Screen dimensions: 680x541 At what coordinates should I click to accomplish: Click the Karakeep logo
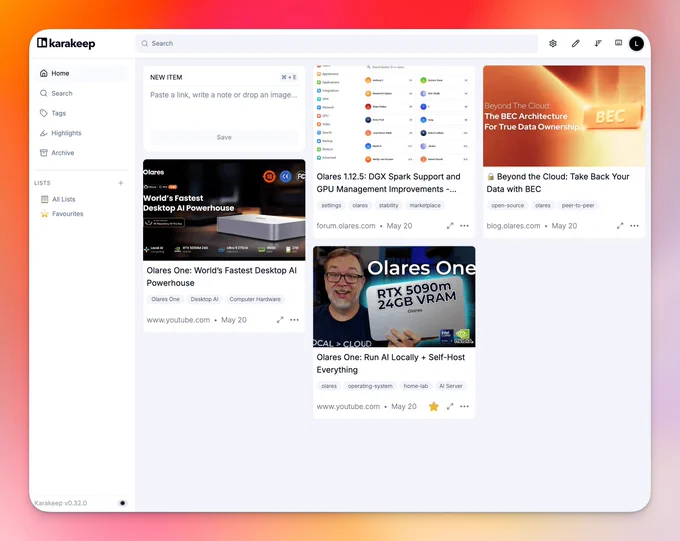pyautogui.click(x=66, y=43)
